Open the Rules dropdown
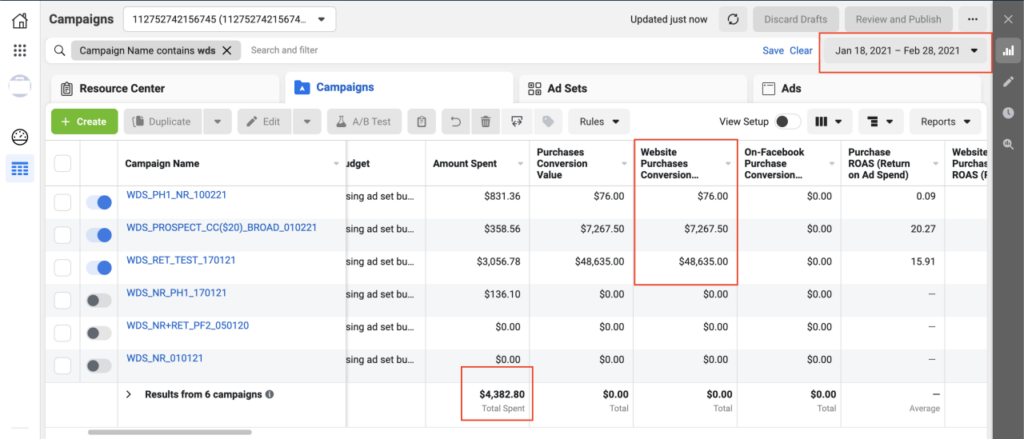 pos(599,122)
